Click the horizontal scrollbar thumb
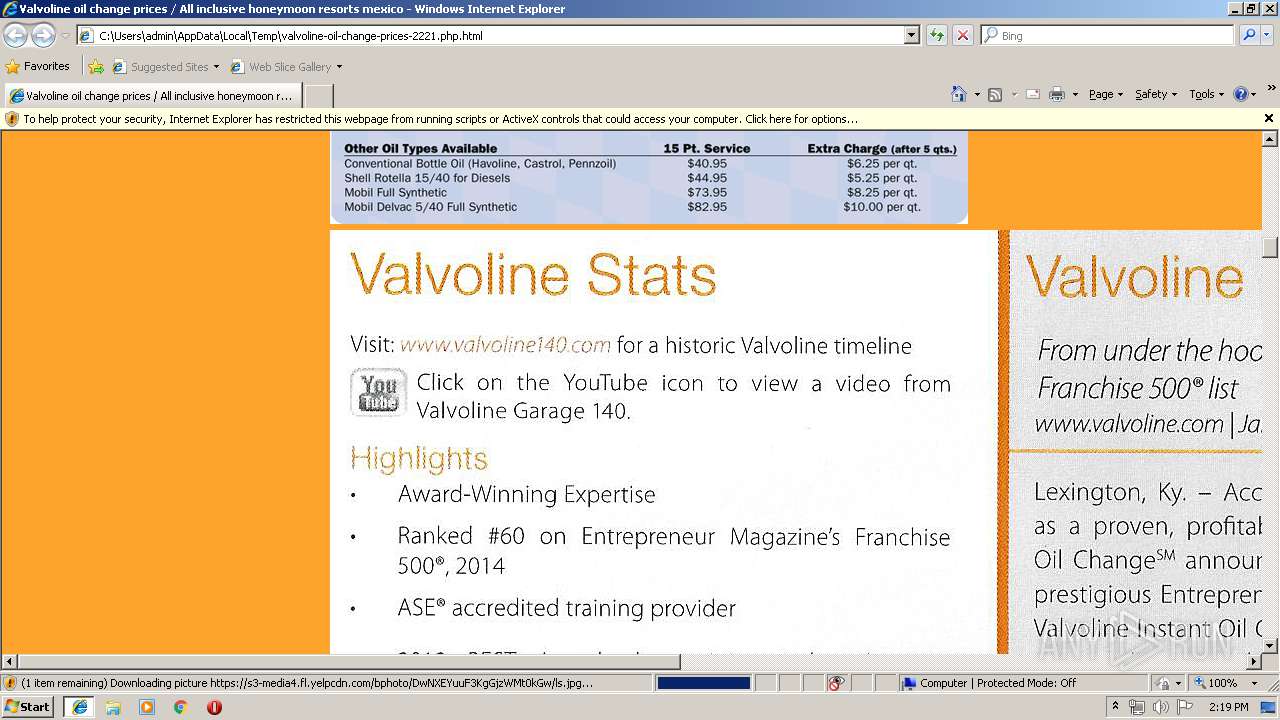Screen dimensions: 1280x720 350,662
